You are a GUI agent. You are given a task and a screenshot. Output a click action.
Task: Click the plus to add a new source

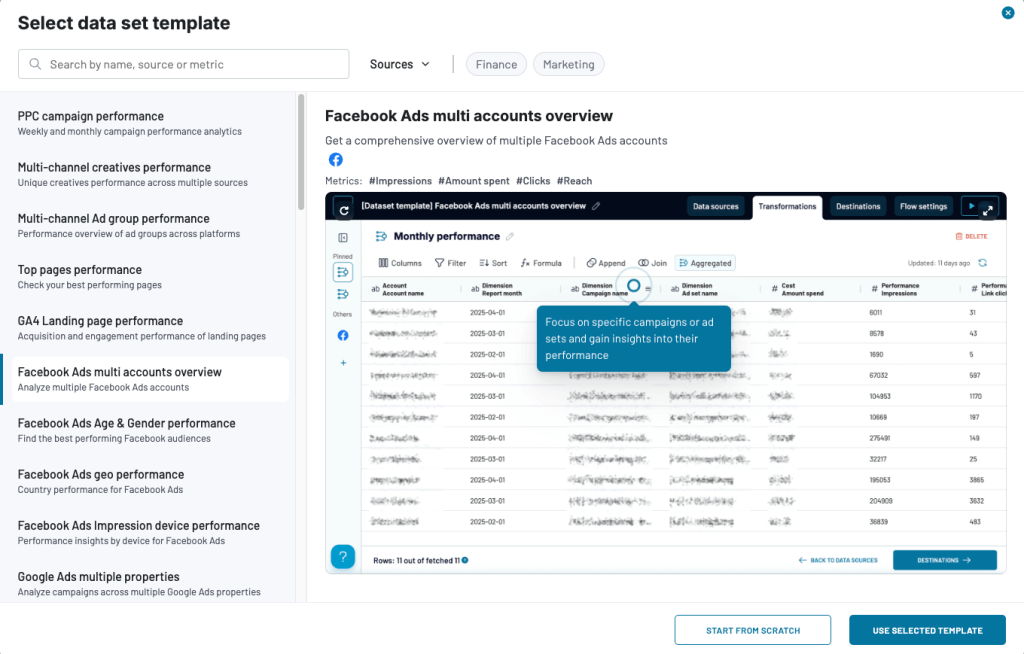click(x=343, y=363)
